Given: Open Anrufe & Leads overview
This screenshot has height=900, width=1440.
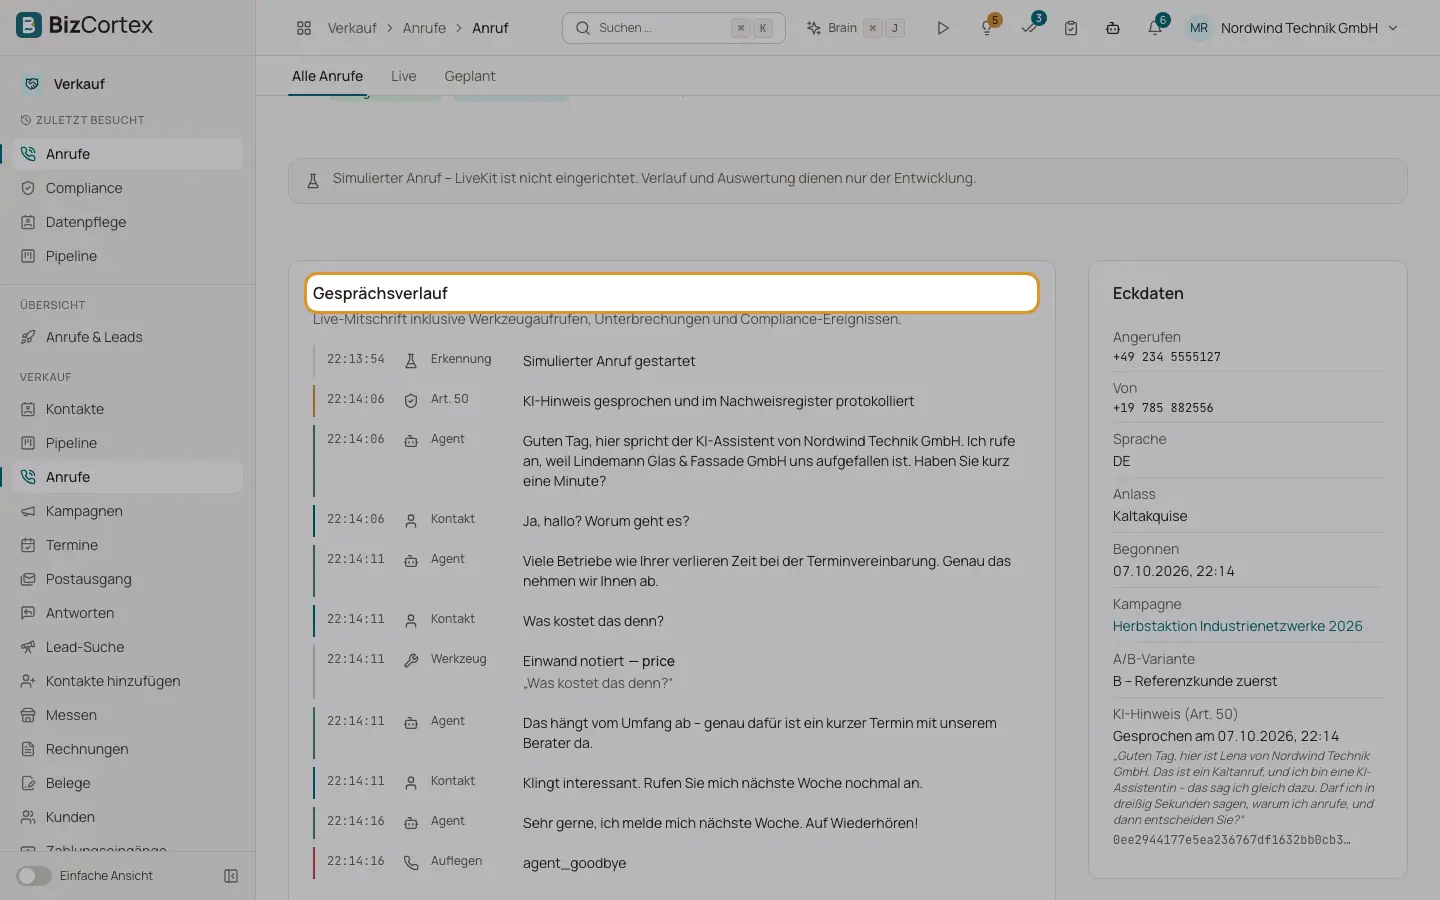Looking at the screenshot, I should pos(128,337).
